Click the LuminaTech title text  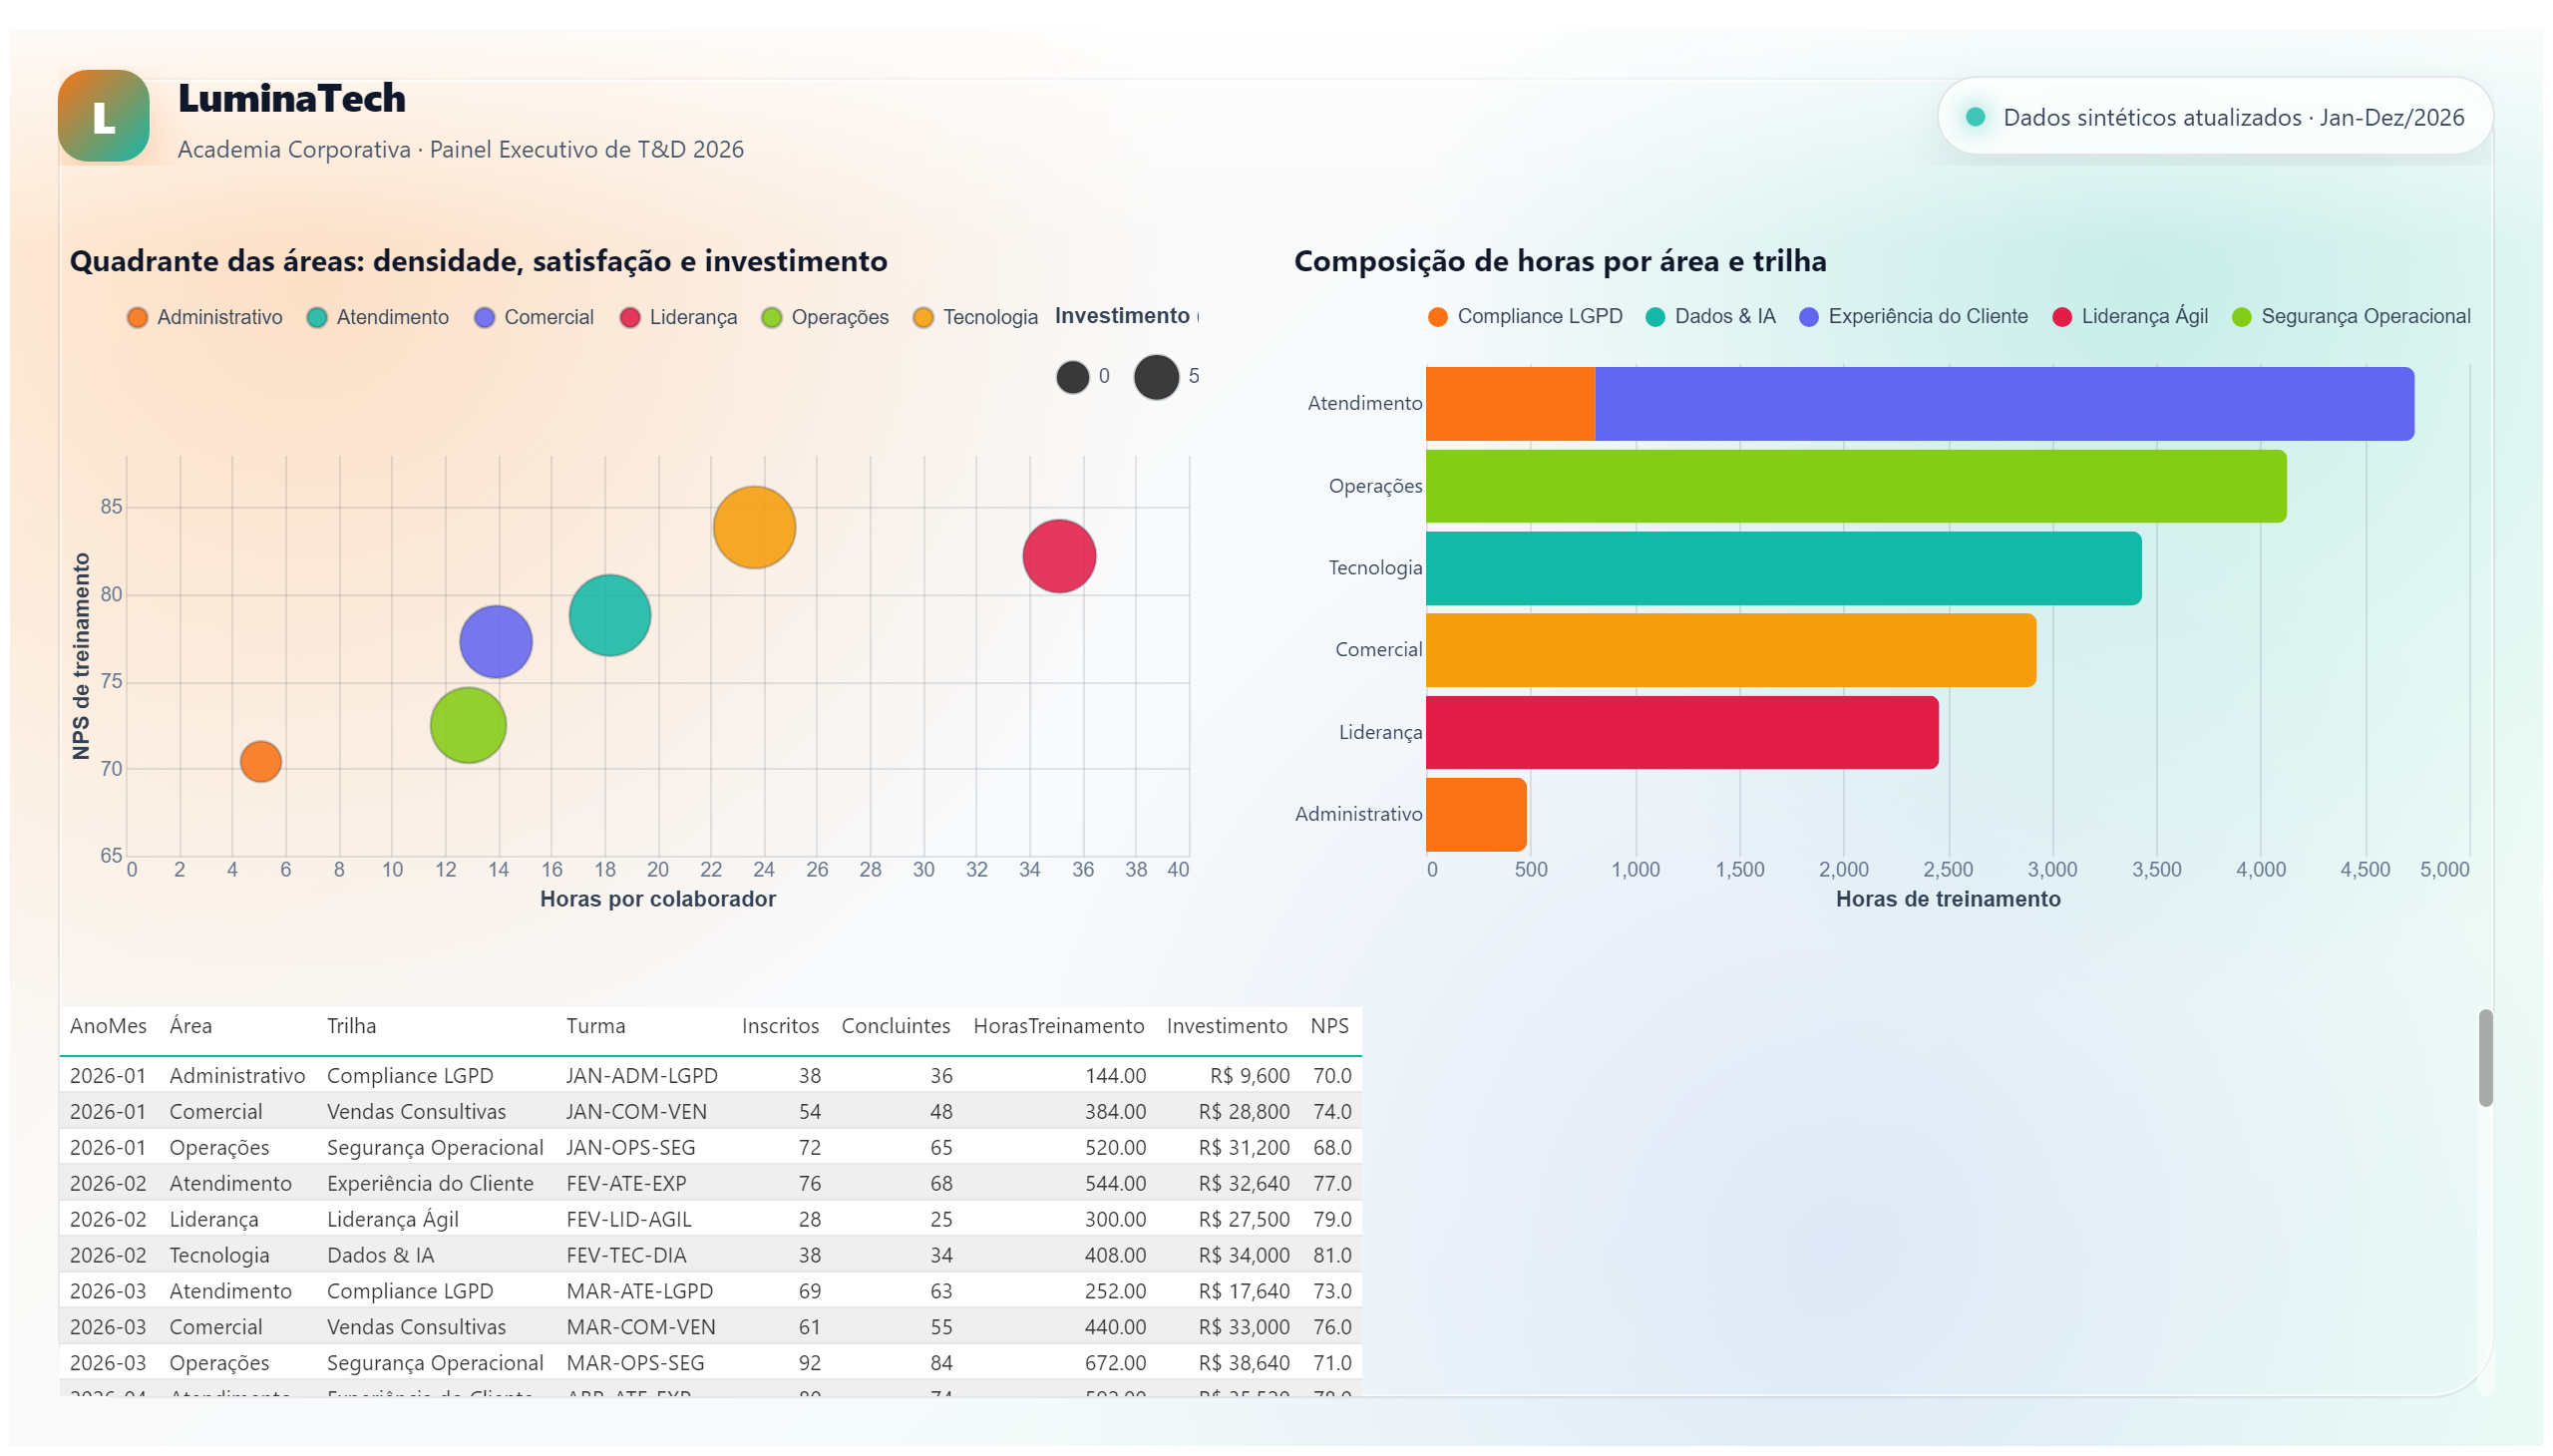click(x=291, y=99)
